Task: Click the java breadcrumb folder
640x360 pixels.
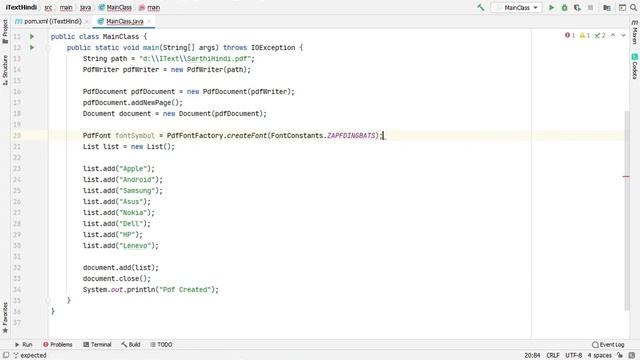Action: coord(85,7)
